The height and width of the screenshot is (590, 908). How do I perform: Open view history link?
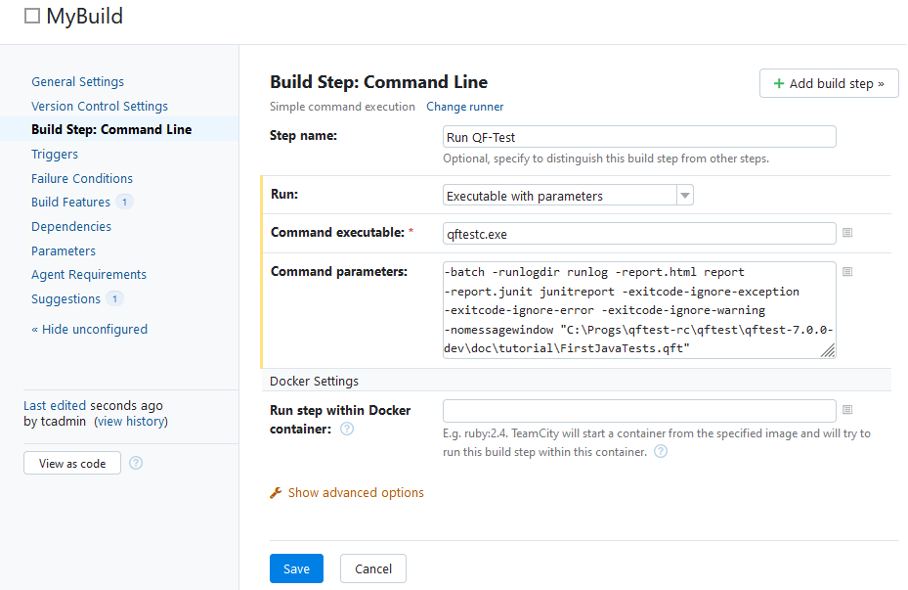click(x=131, y=422)
